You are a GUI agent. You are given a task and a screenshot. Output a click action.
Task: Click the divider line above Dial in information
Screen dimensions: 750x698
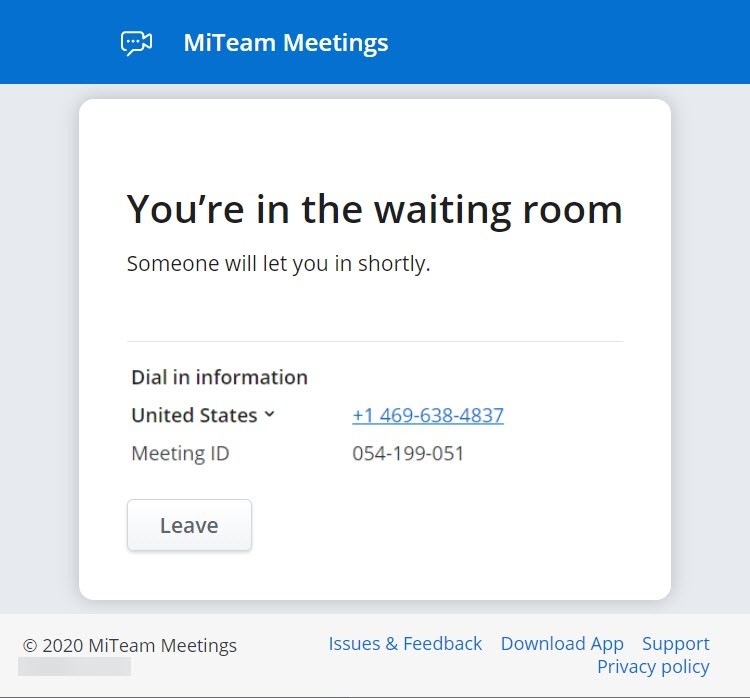pos(374,341)
